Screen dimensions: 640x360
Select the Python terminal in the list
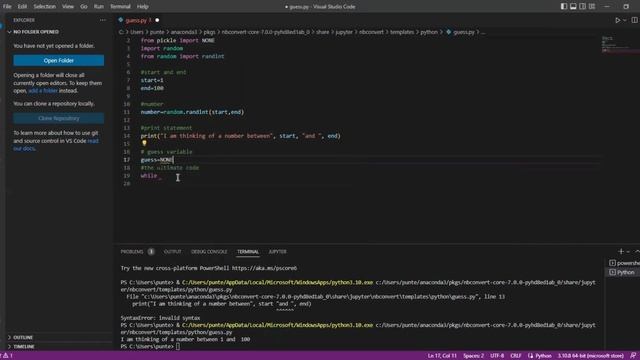[x=622, y=272]
